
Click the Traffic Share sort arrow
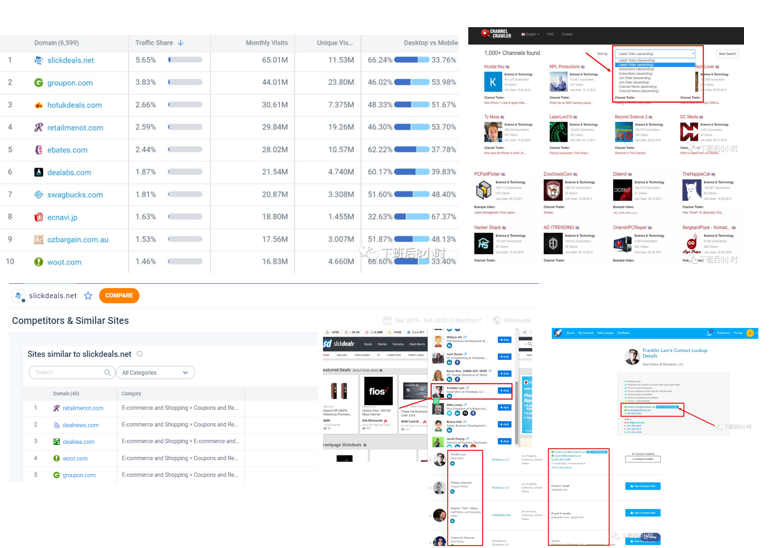[x=180, y=43]
